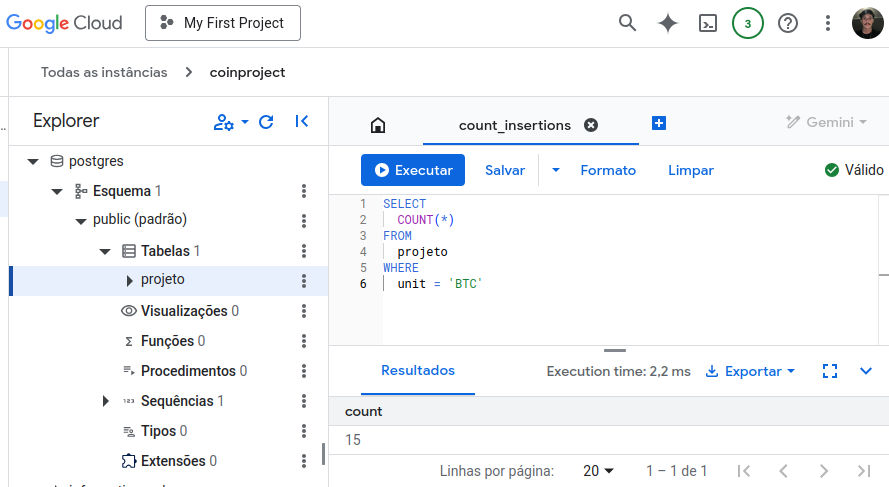Open rows per page dropdown
This screenshot has height=487, width=889.
point(598,470)
